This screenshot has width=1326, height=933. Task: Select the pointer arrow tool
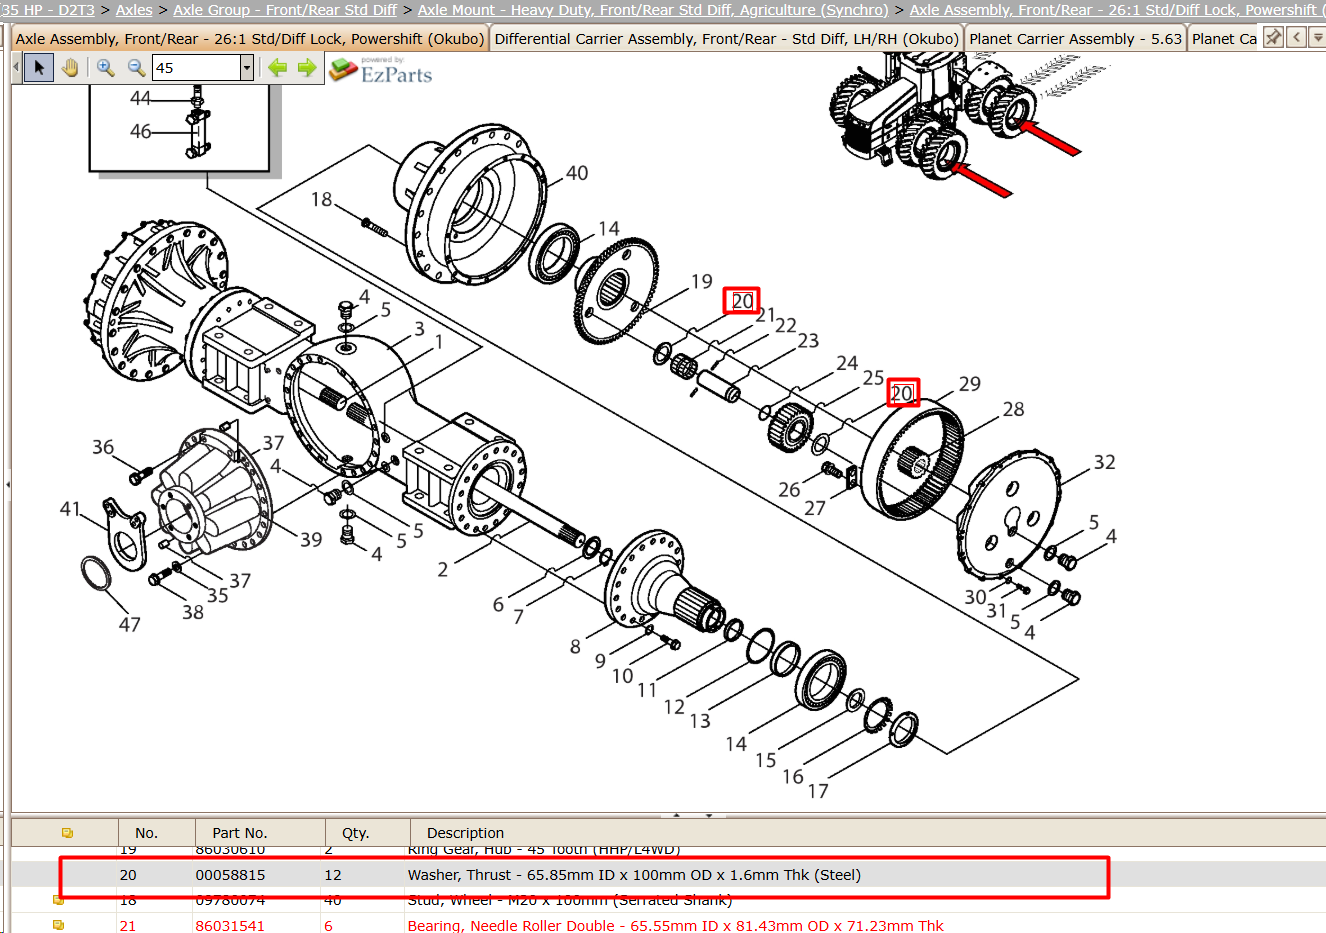pos(39,68)
